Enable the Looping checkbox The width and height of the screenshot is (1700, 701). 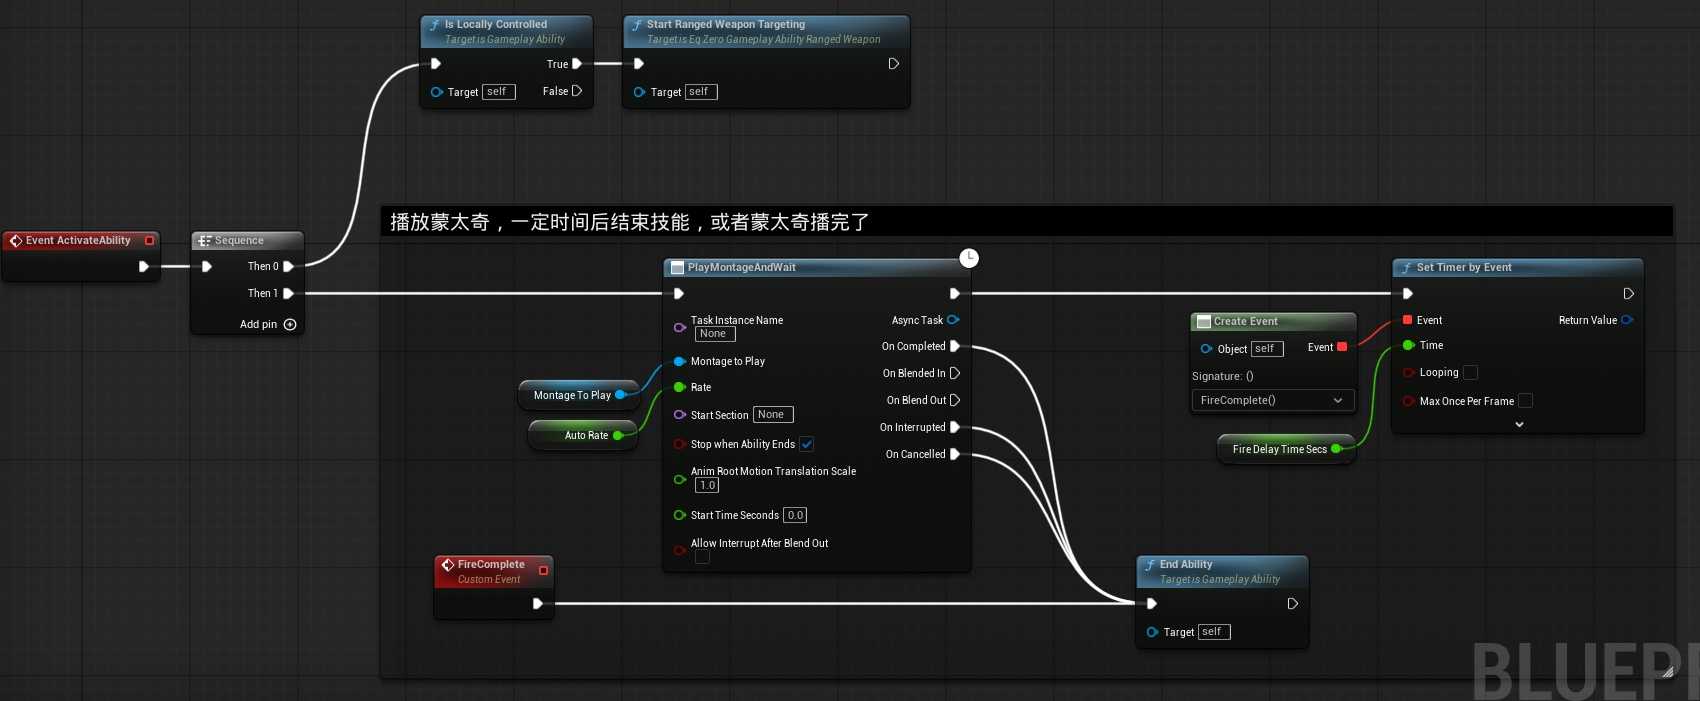tap(1470, 372)
